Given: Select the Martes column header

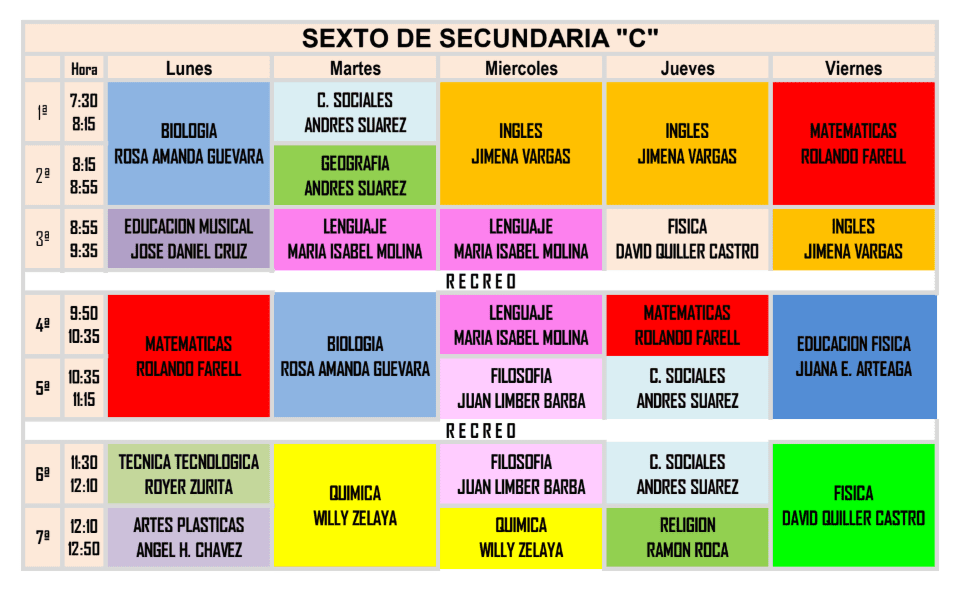Looking at the screenshot, I should click(355, 68).
